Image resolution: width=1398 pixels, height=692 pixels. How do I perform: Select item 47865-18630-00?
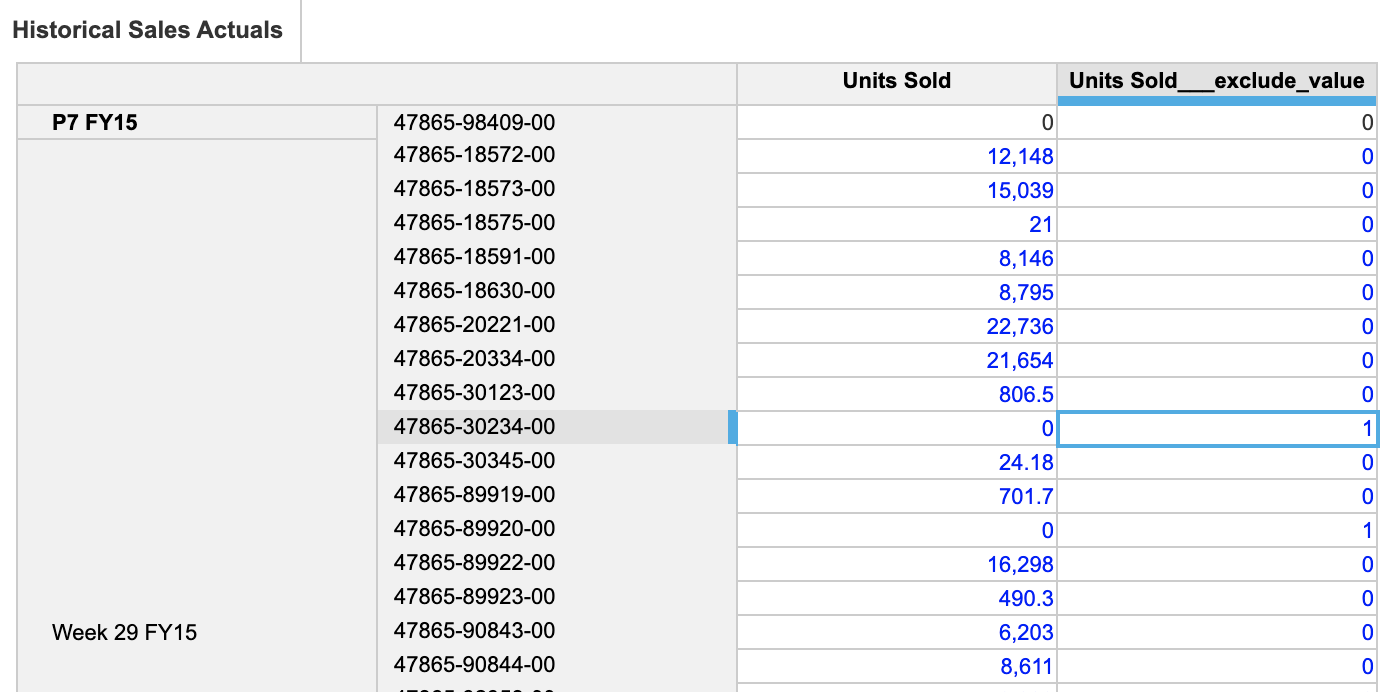[x=557, y=292]
